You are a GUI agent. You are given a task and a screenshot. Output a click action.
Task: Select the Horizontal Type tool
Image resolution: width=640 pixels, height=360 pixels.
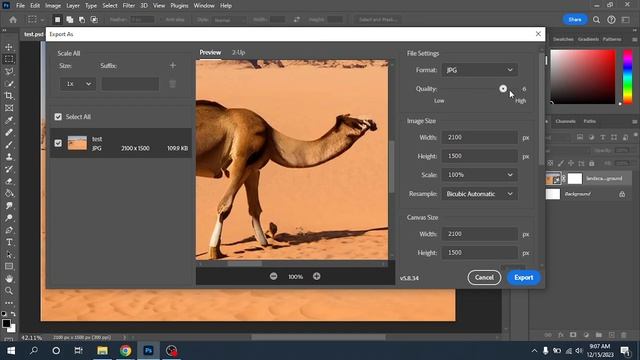pos(9,242)
